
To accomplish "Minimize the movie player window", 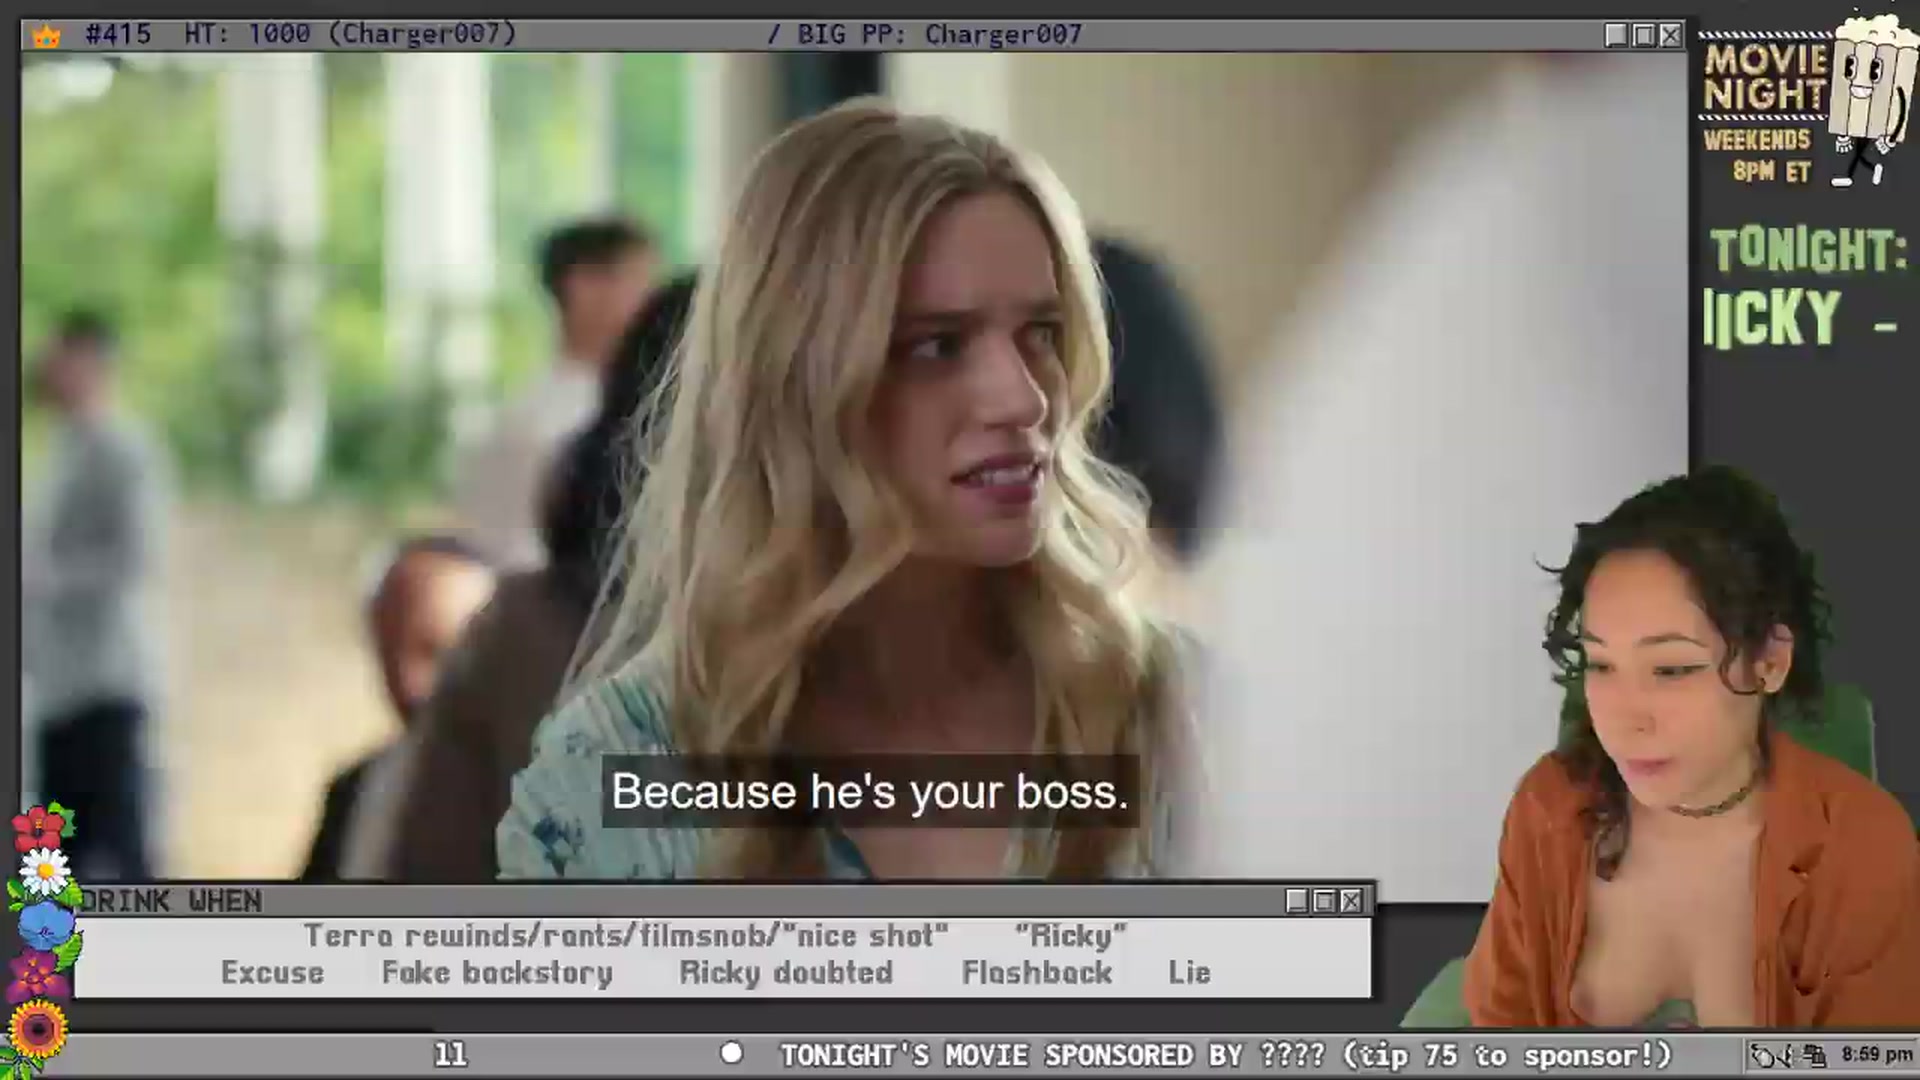I will (x=1615, y=35).
